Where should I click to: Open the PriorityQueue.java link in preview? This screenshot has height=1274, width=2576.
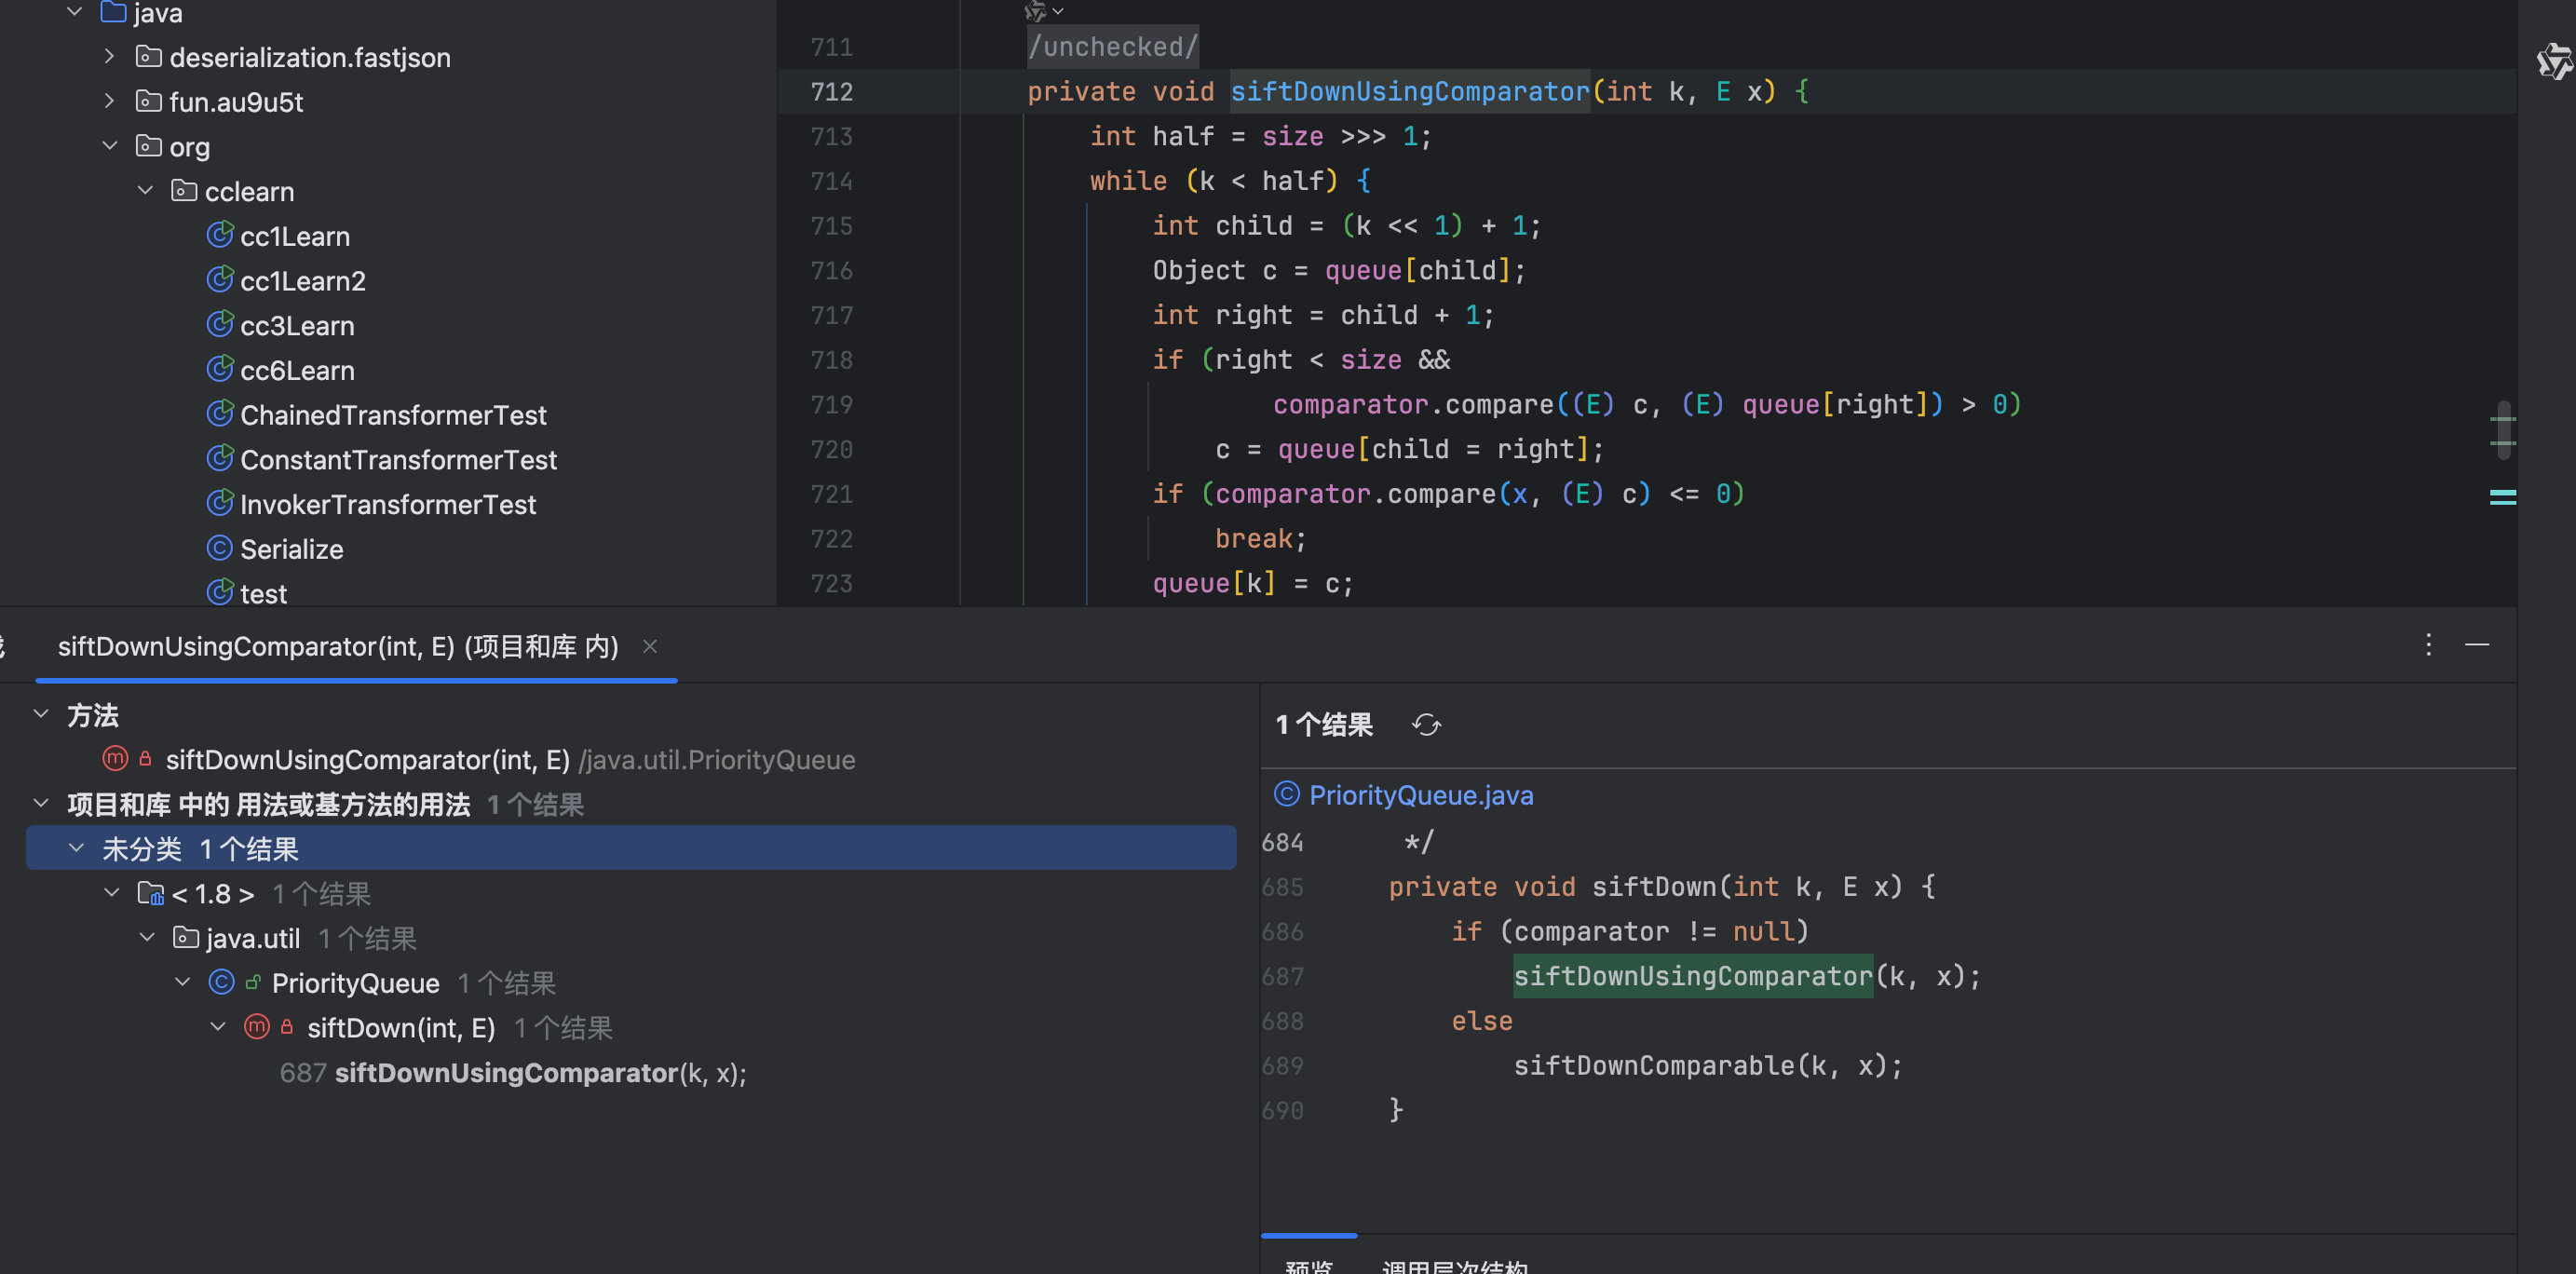(x=1420, y=795)
